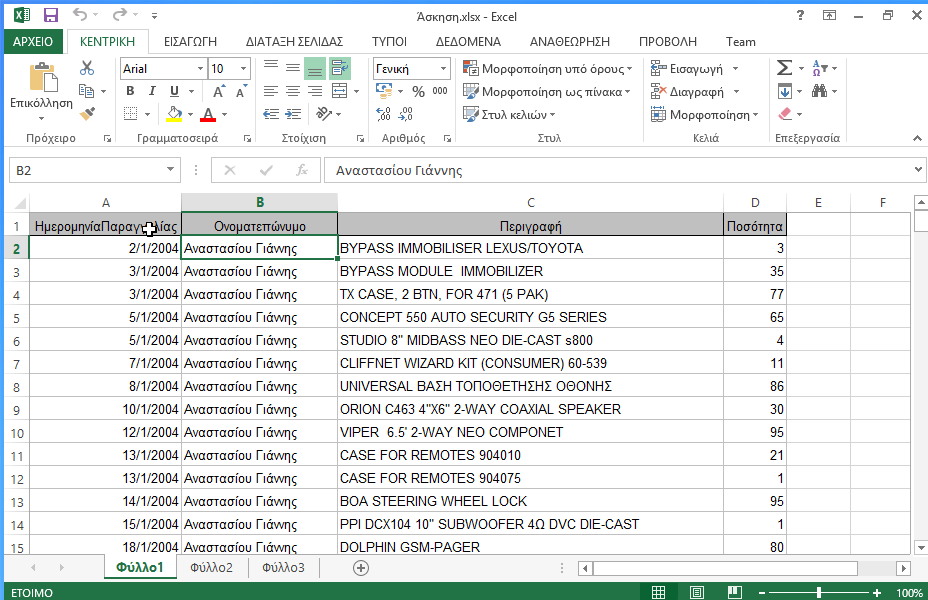The width and height of the screenshot is (928, 600).
Task: Open the font size 10 dropdown
Action: click(x=243, y=69)
